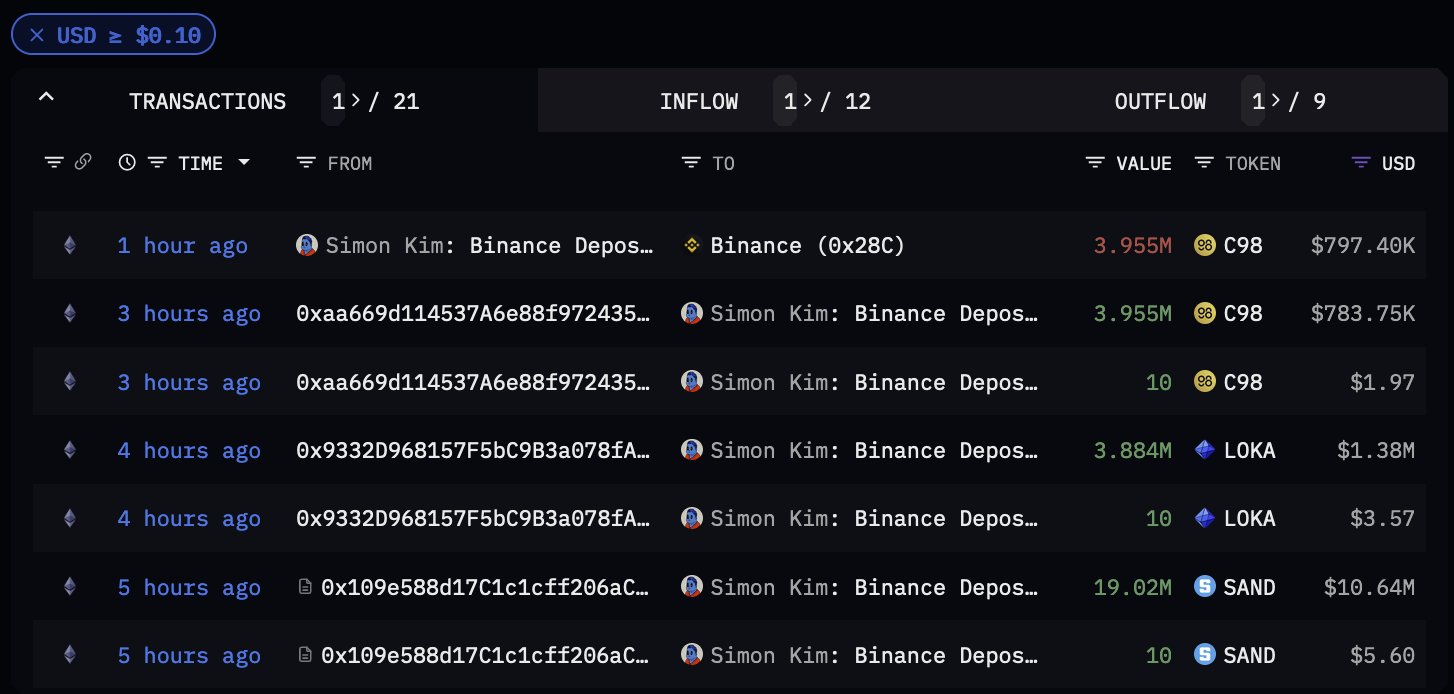Toggle the TIME column sort arrow
This screenshot has height=694, width=1454.
coord(244,162)
